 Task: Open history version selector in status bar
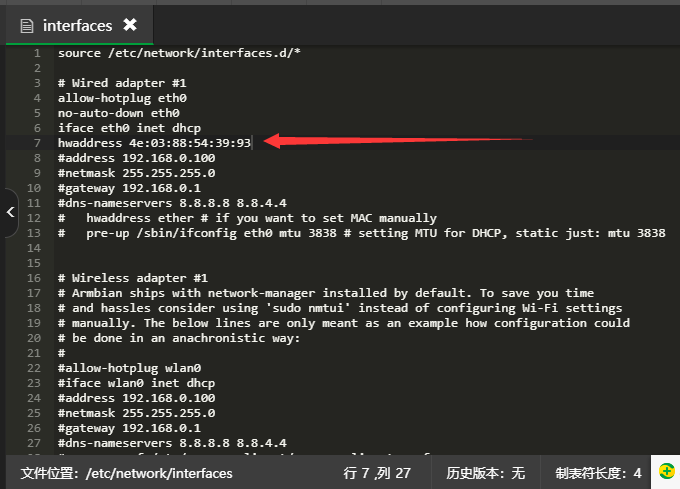(x=486, y=473)
